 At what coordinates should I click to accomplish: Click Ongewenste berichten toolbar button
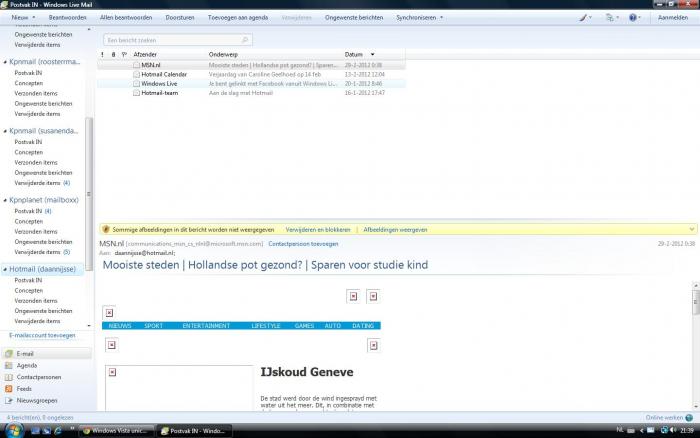tap(354, 18)
